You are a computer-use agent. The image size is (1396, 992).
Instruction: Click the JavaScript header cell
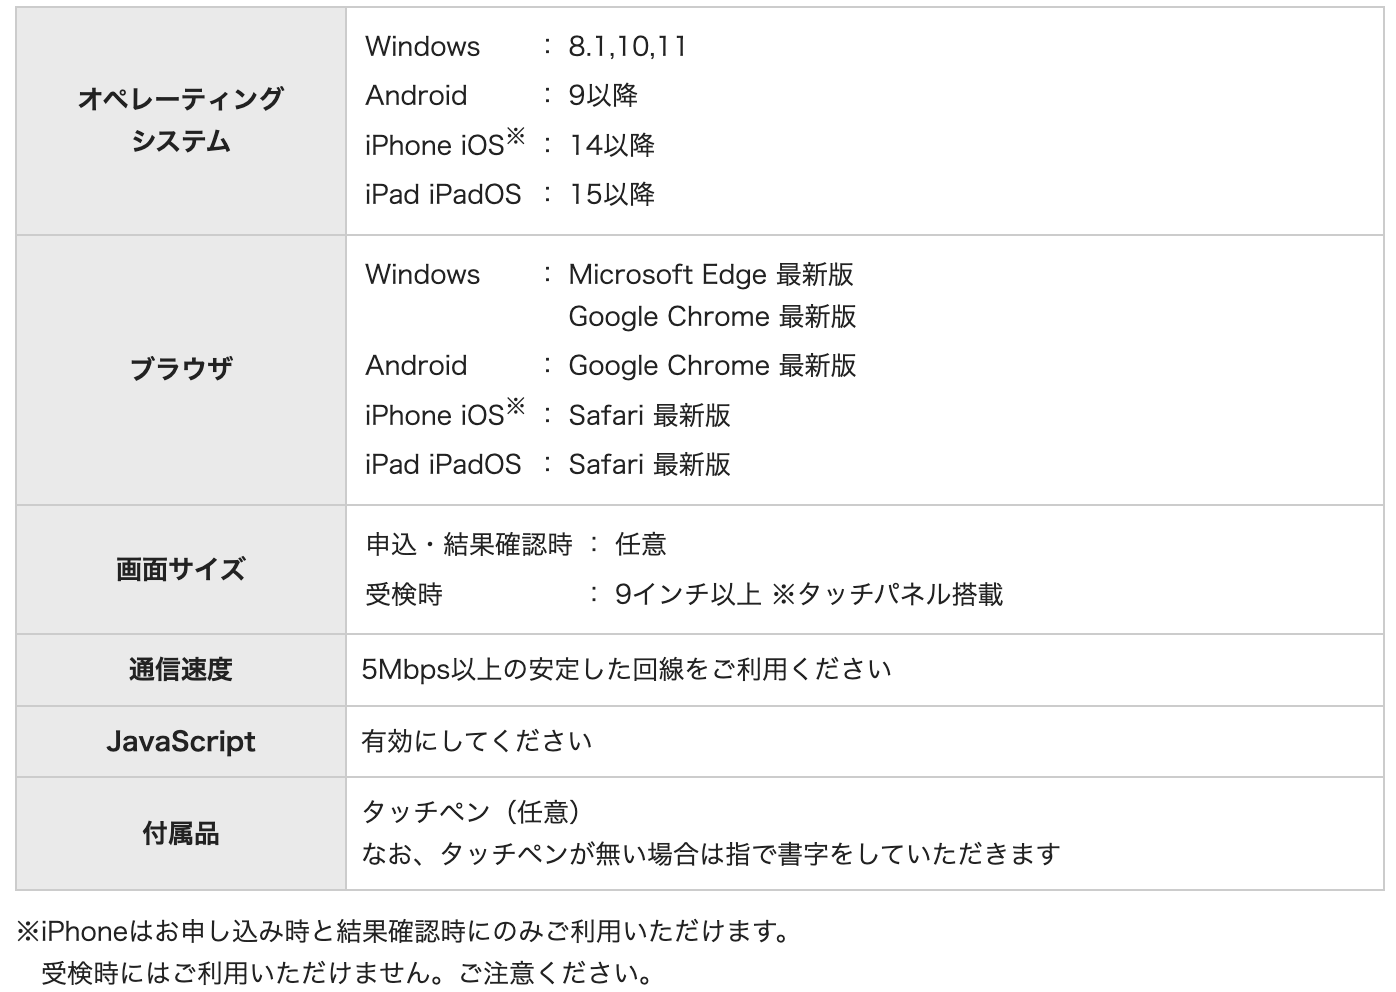click(x=181, y=742)
